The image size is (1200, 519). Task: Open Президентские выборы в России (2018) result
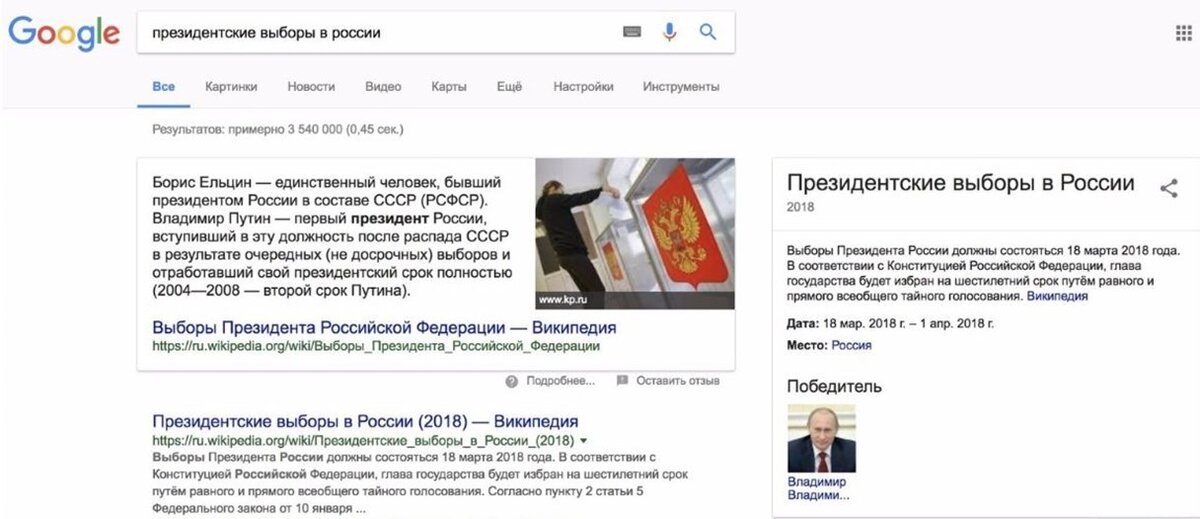click(x=365, y=422)
